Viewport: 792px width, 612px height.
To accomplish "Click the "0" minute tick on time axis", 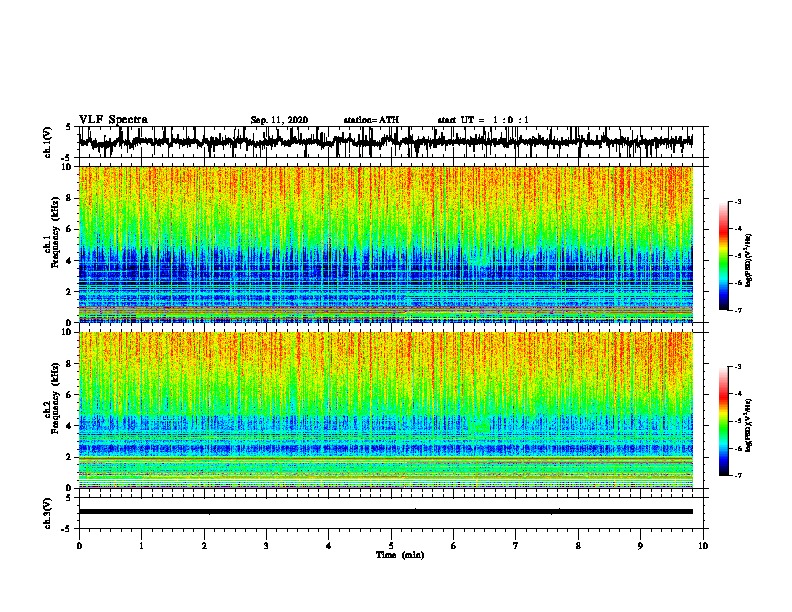I will pos(79,546).
